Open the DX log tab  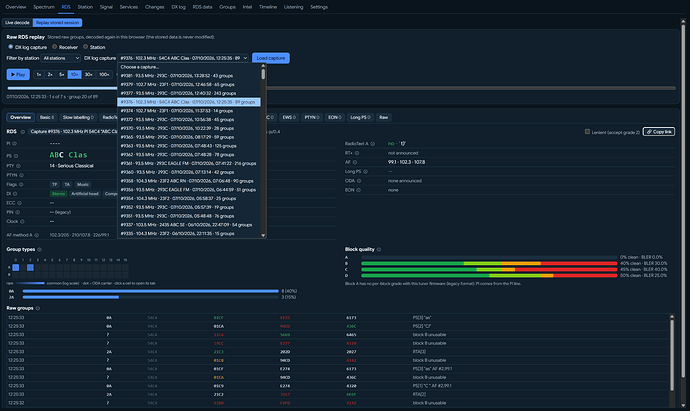click(178, 7)
